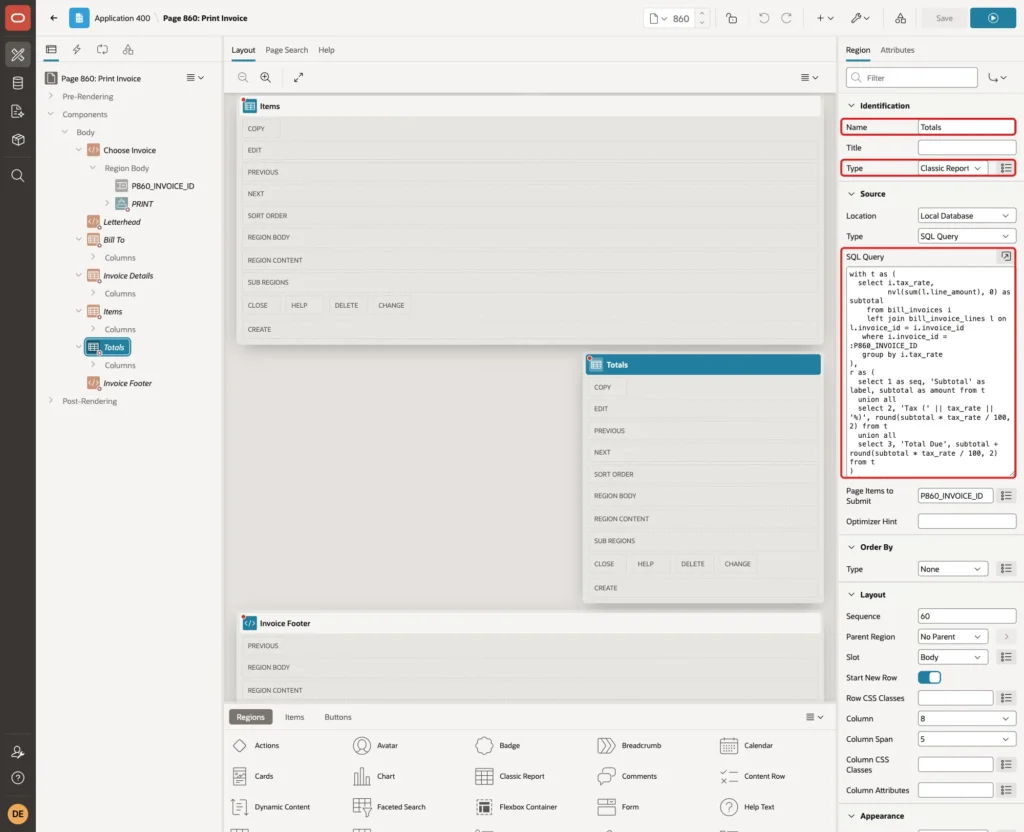Zoom in the layout view
The height and width of the screenshot is (832, 1024).
click(x=266, y=77)
